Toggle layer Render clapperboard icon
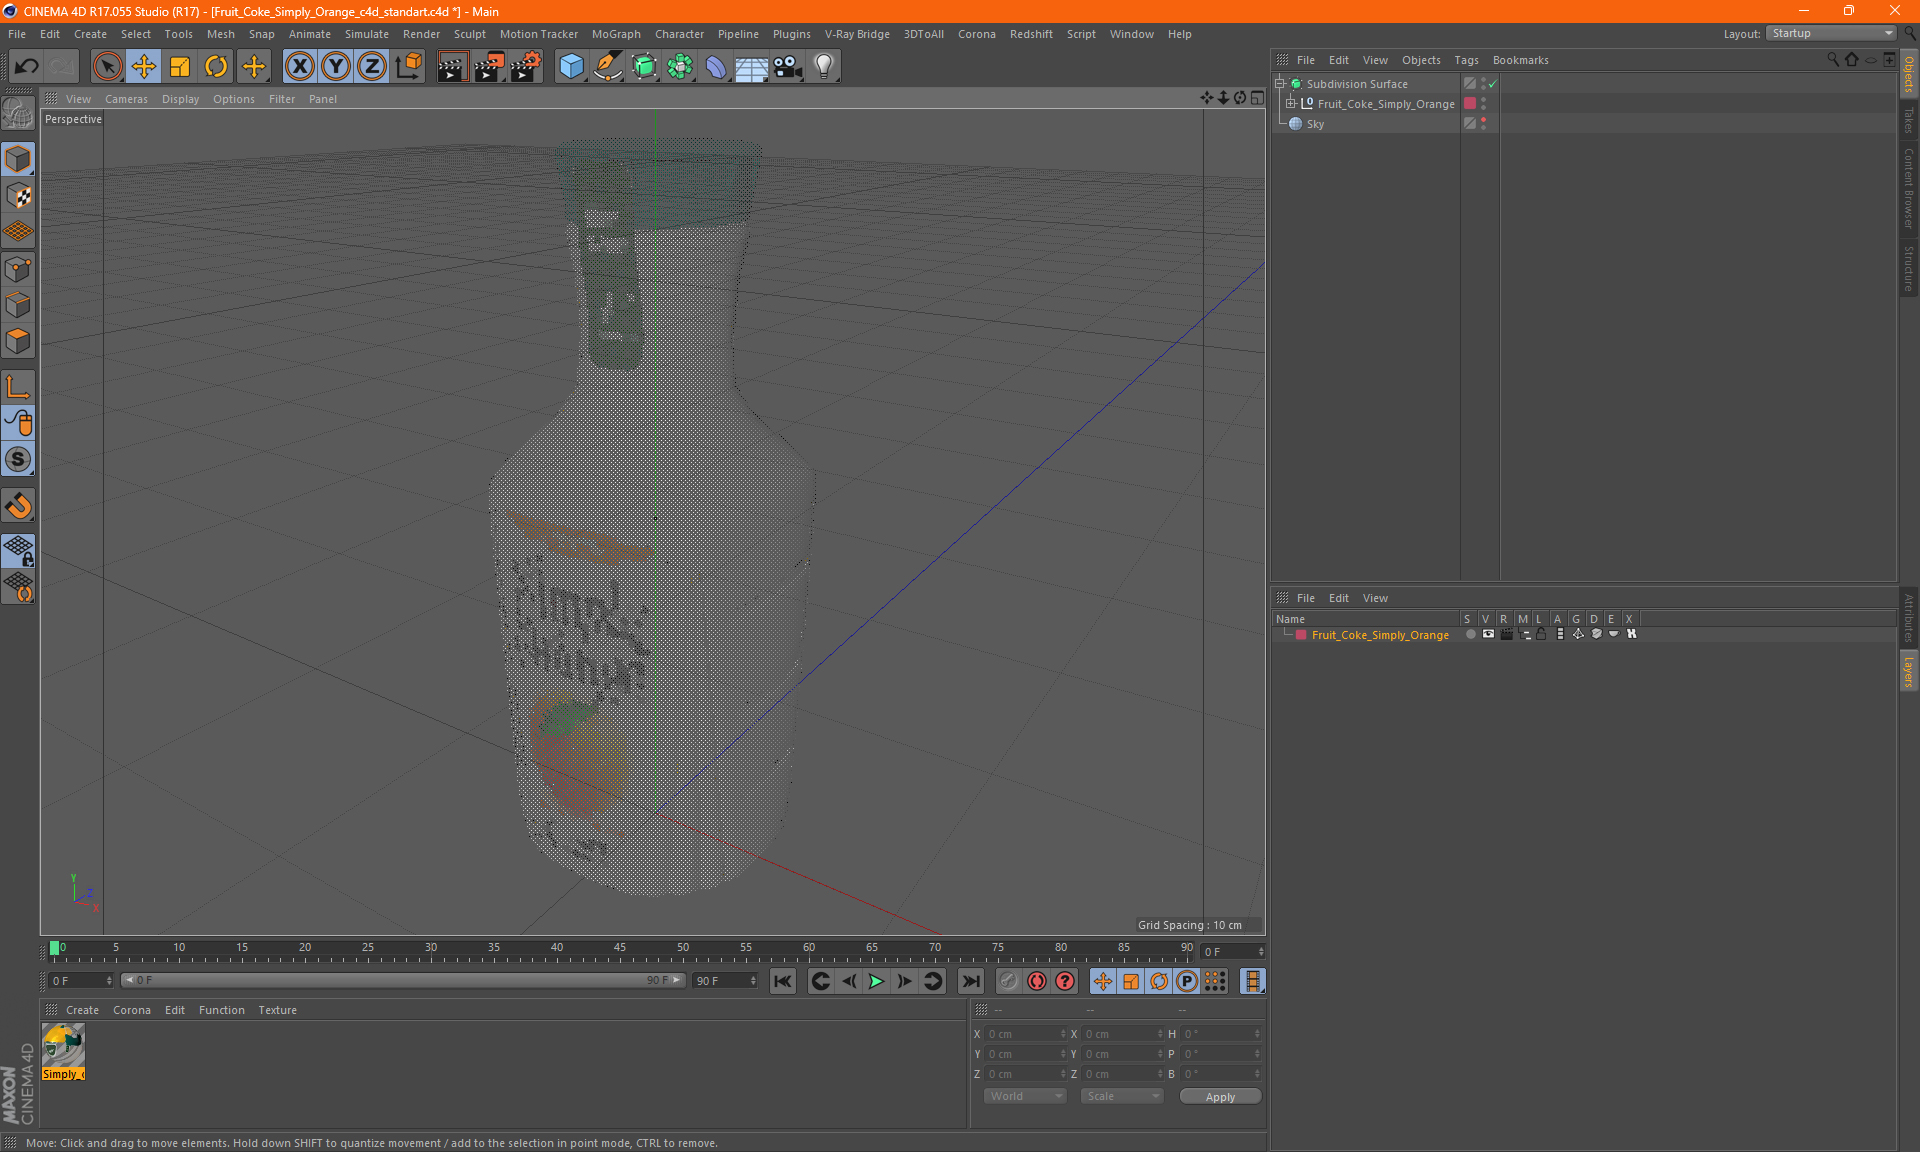Viewport: 1920px width, 1152px height. click(1506, 634)
